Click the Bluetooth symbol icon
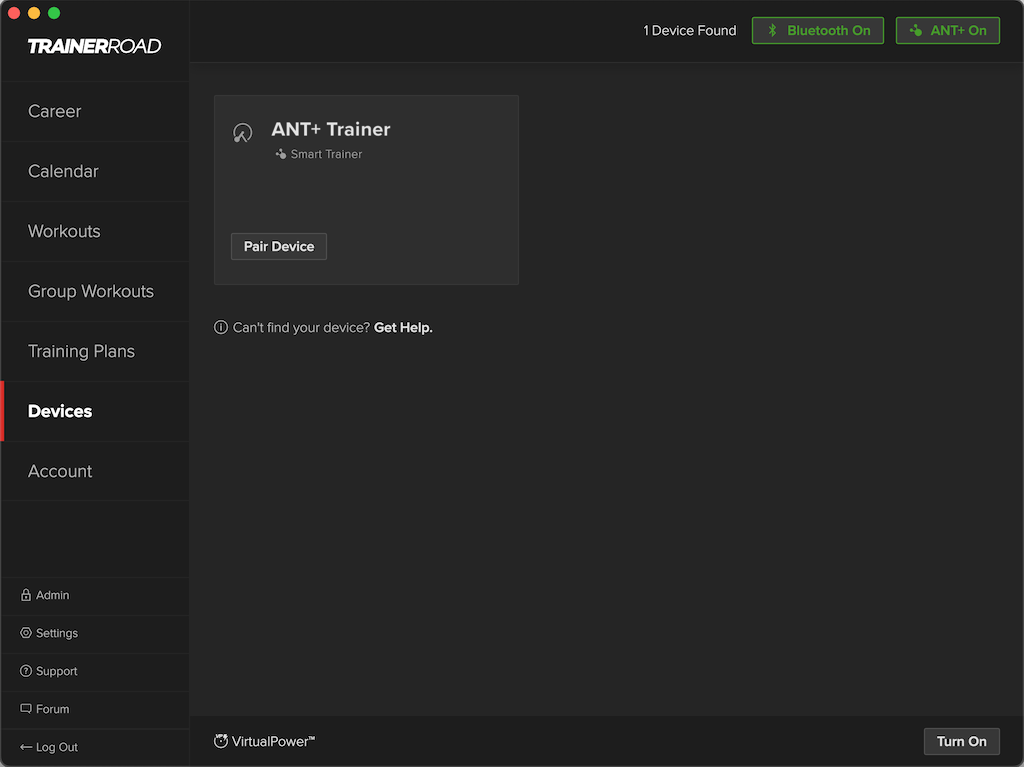The image size is (1024, 767). [x=773, y=30]
